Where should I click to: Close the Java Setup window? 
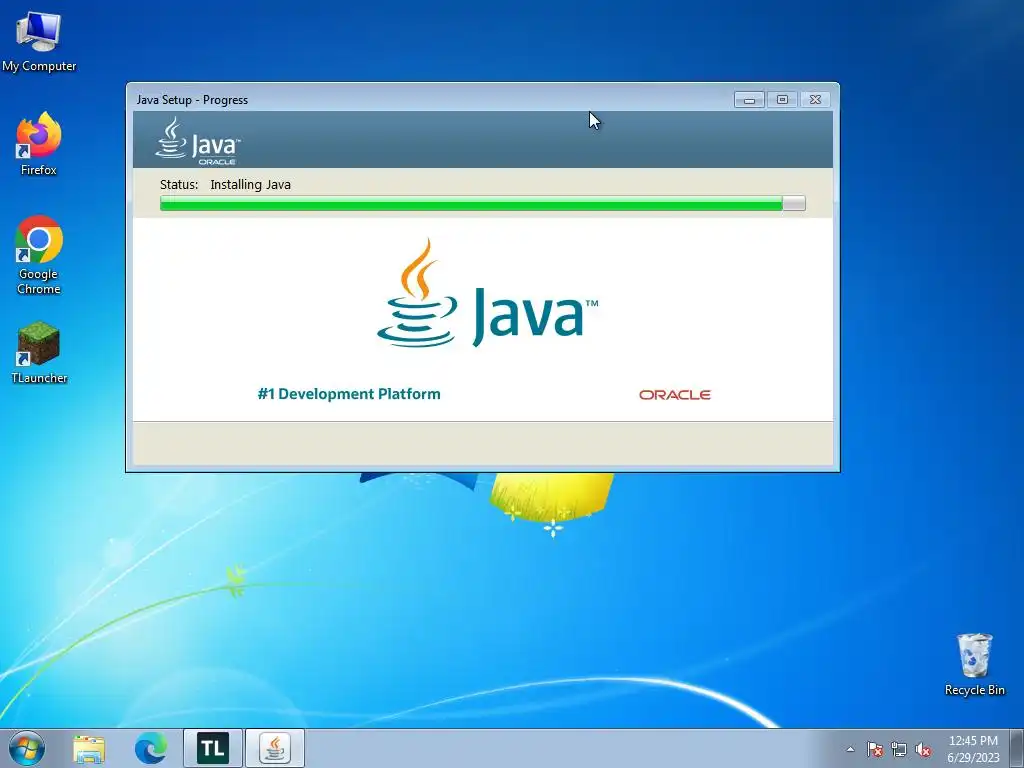pos(815,99)
